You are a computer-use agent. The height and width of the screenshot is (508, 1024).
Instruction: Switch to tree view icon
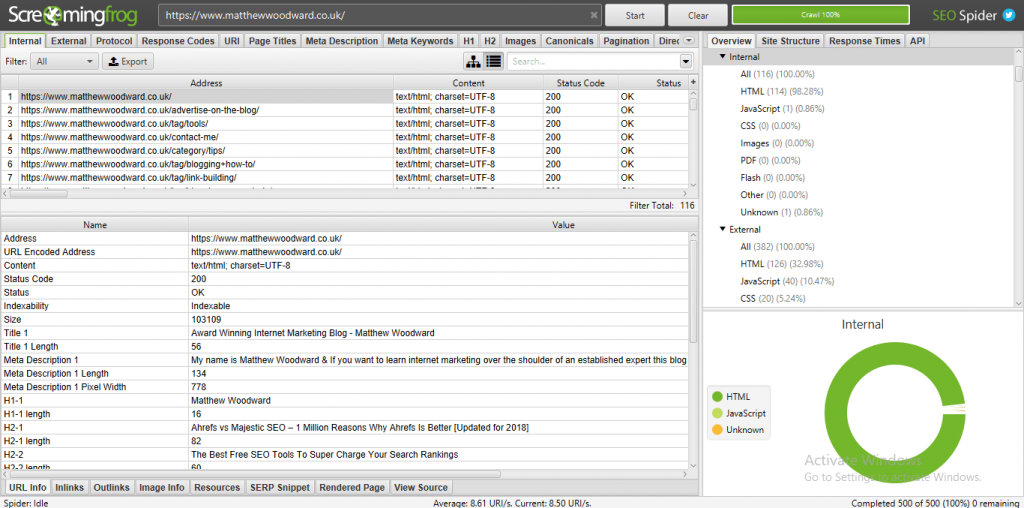pyautogui.click(x=473, y=61)
